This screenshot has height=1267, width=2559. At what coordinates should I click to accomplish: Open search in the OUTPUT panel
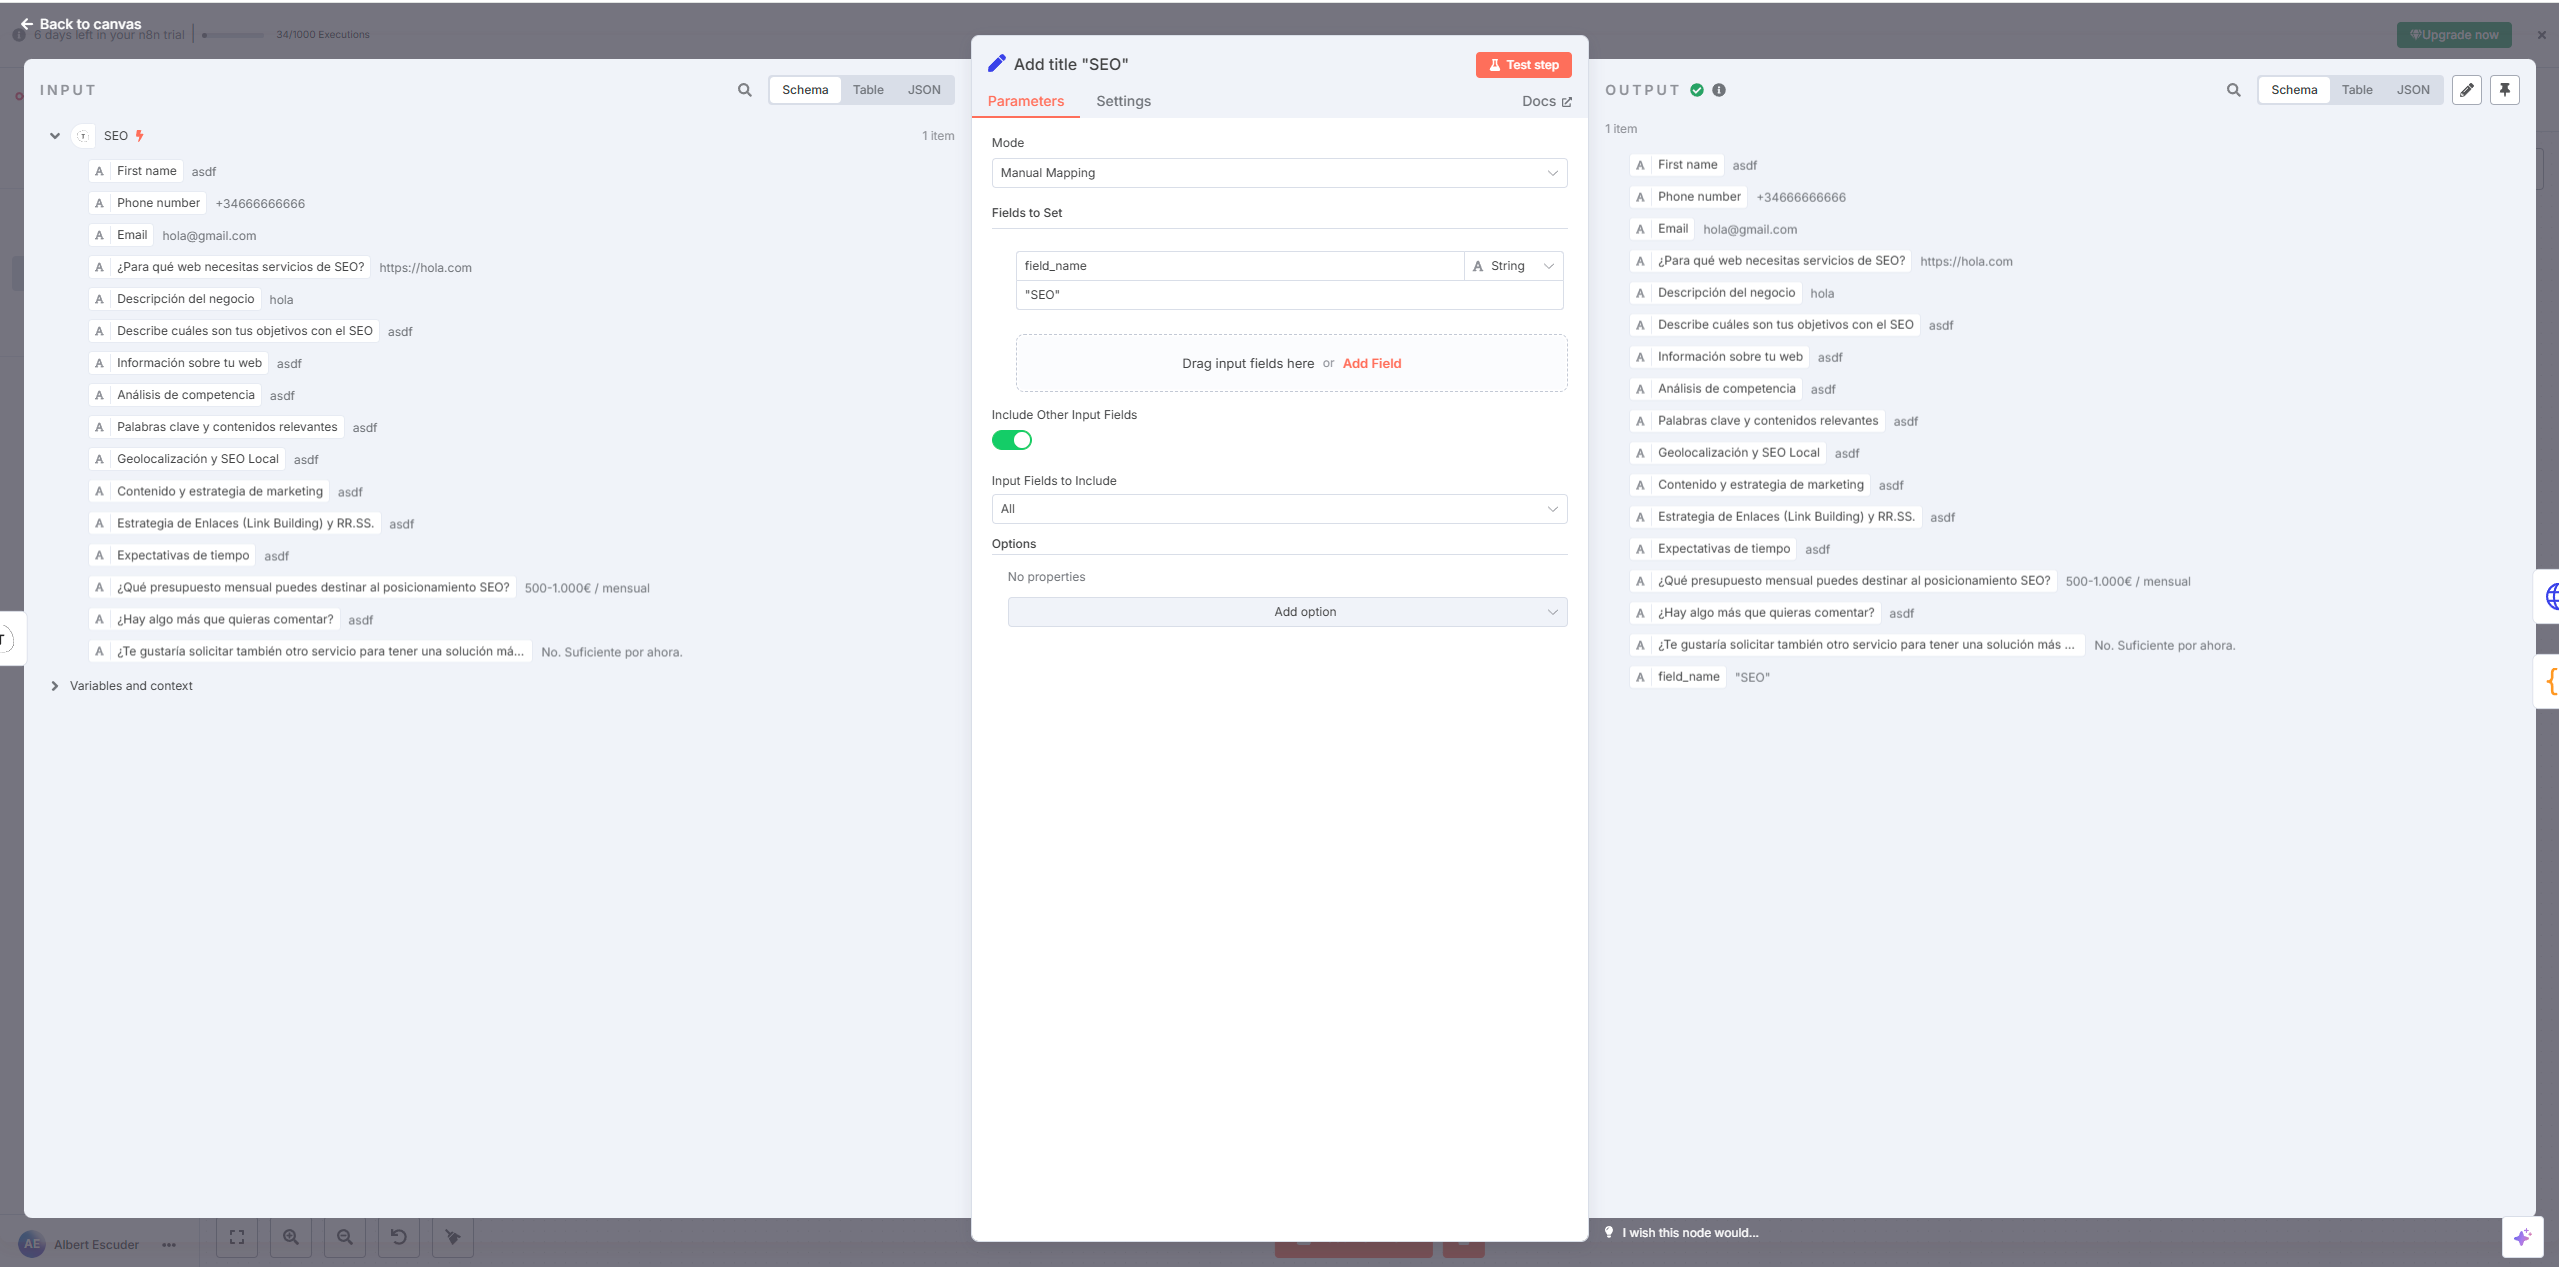pos(2234,90)
